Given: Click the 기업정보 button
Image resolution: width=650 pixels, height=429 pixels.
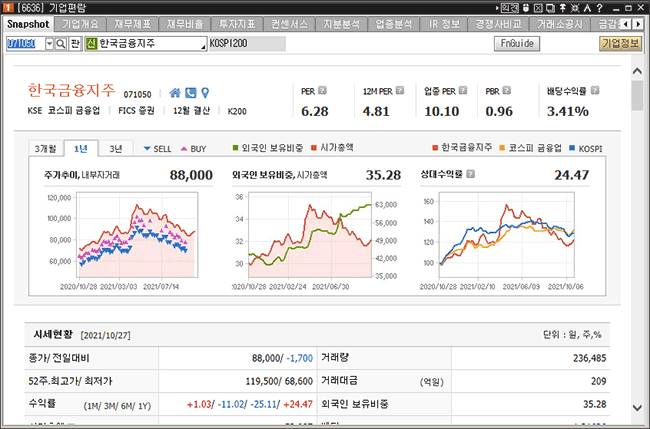Looking at the screenshot, I should [x=621, y=44].
